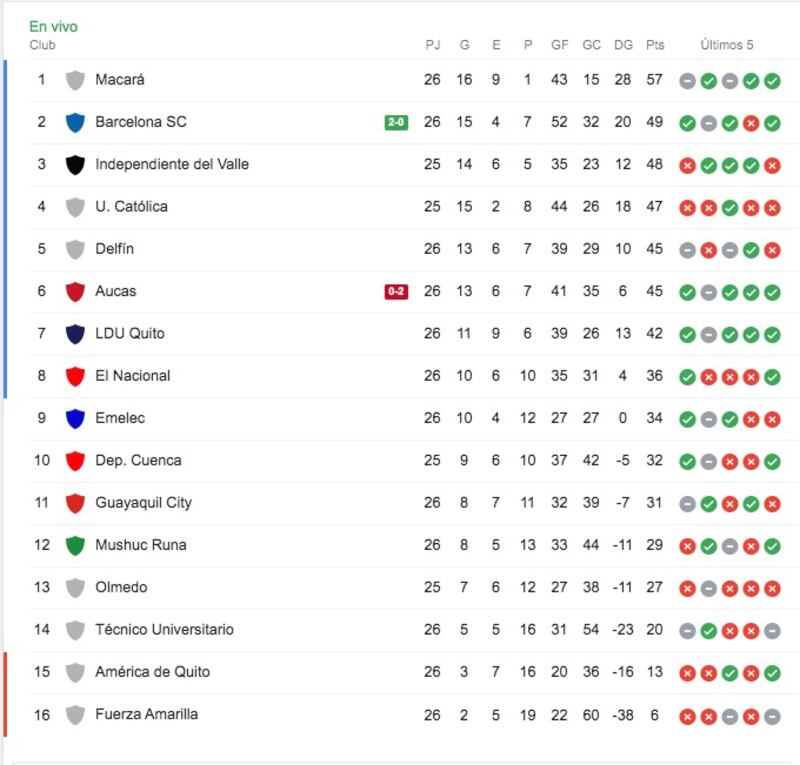Click the En vivo label

tap(54, 27)
